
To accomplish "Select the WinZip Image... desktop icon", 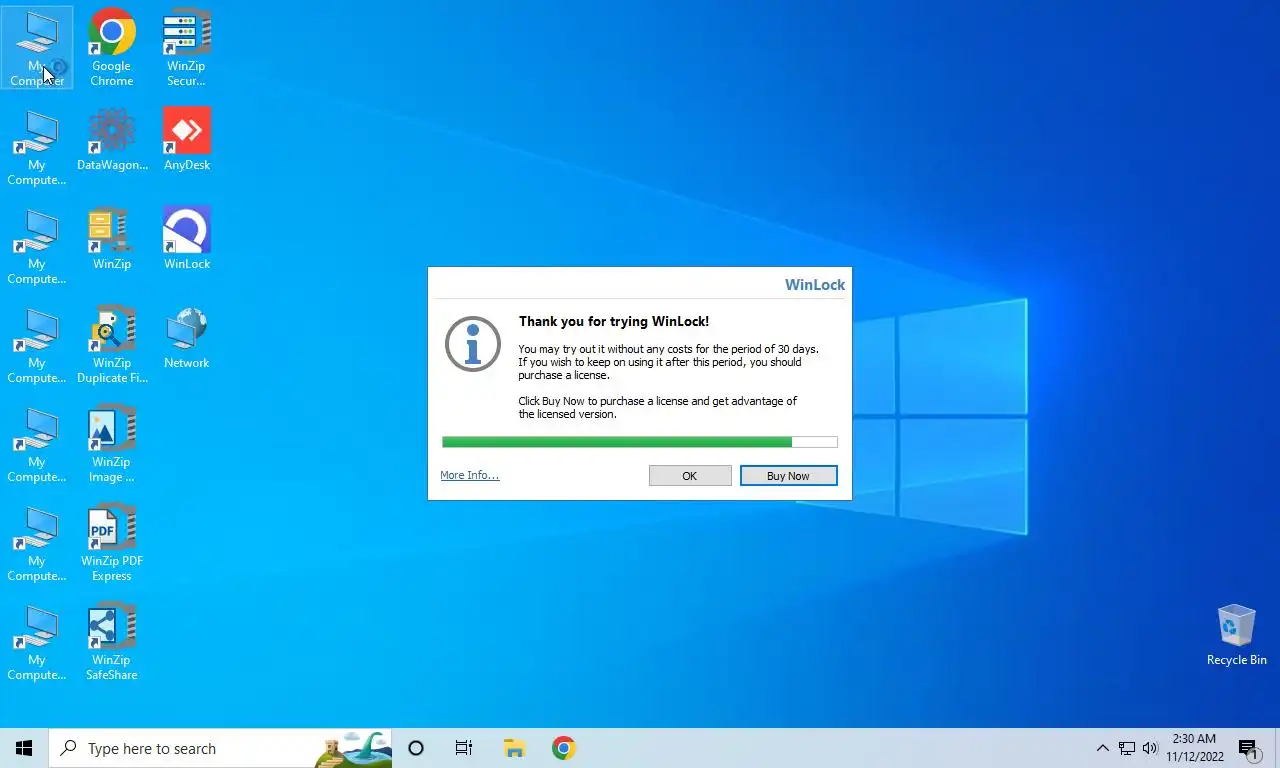I will click(112, 444).
